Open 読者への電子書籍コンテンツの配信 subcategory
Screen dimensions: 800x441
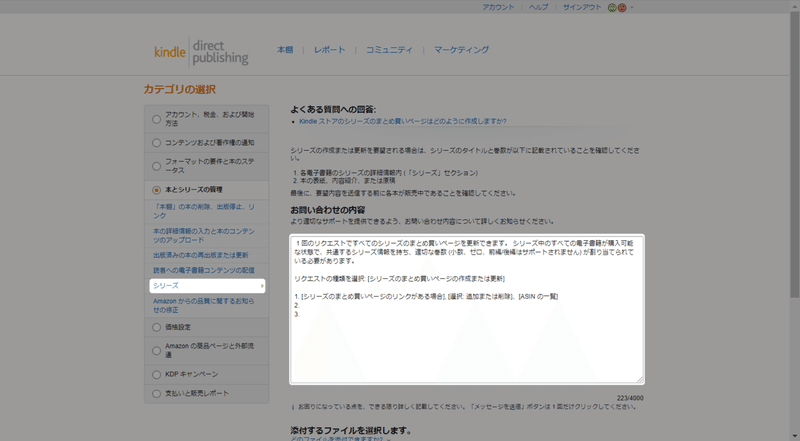coord(204,271)
